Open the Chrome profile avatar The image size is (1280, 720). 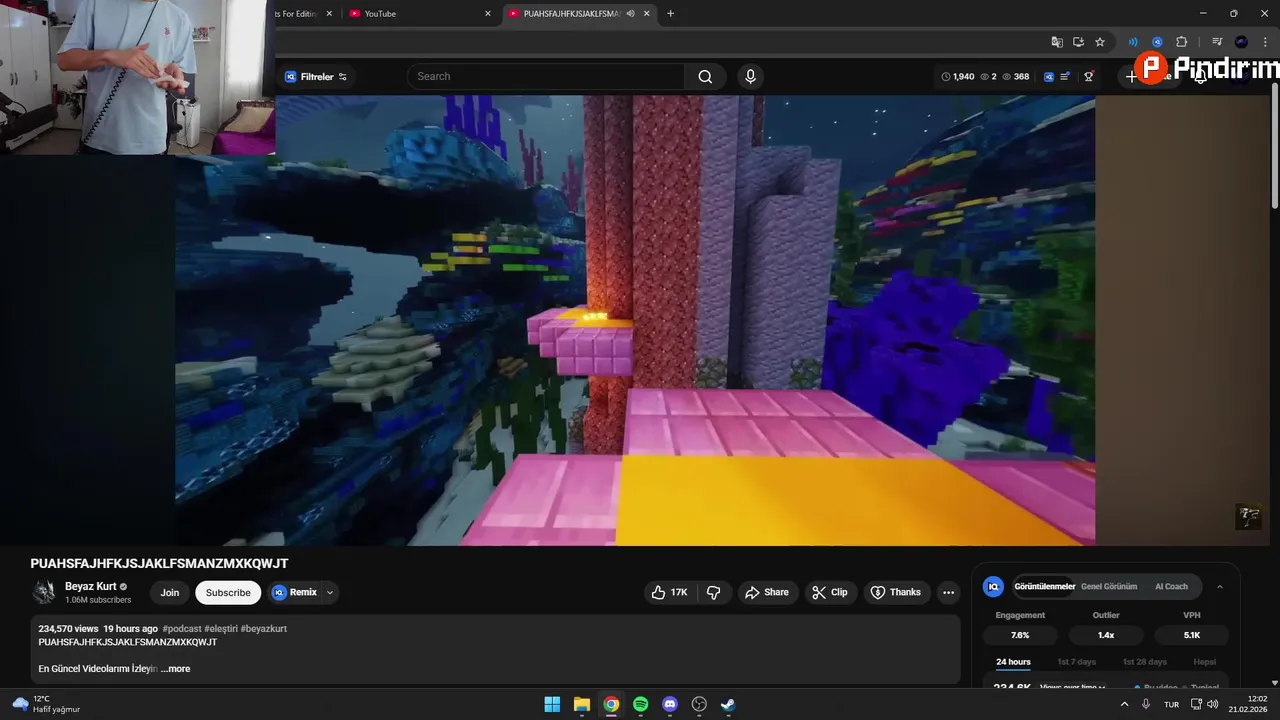pyautogui.click(x=1241, y=42)
